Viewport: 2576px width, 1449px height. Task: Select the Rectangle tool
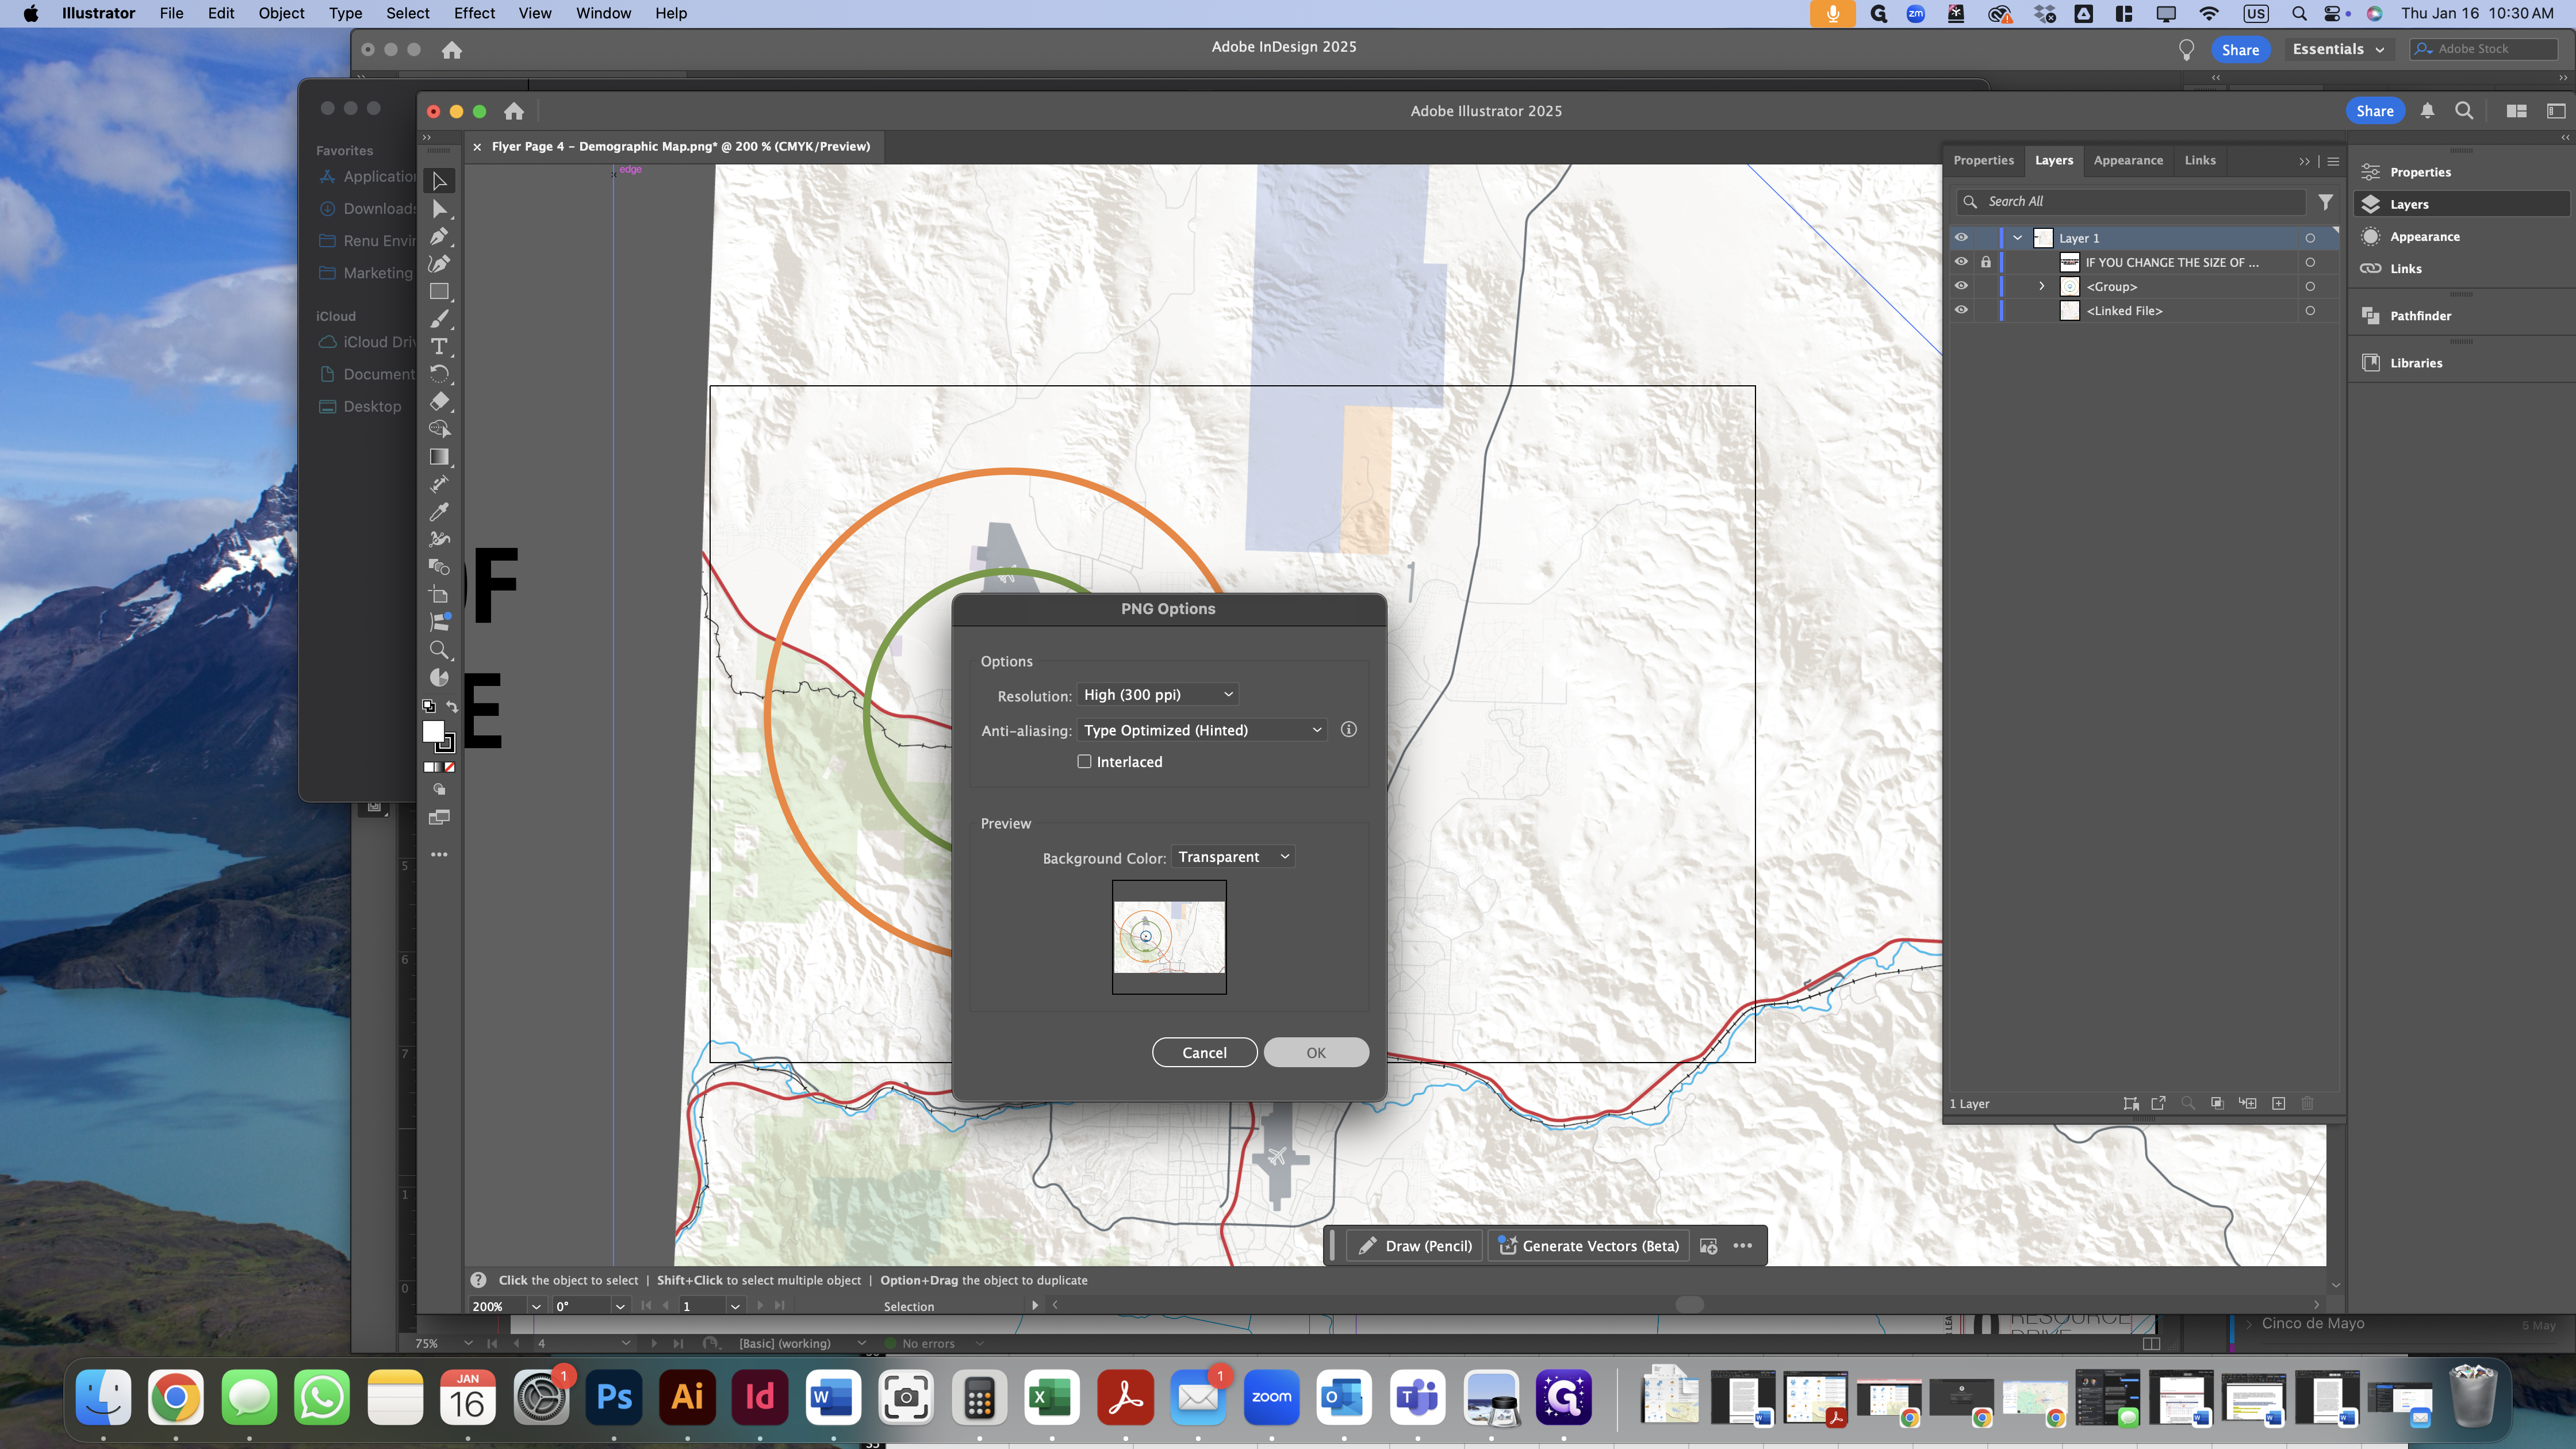[x=439, y=292]
